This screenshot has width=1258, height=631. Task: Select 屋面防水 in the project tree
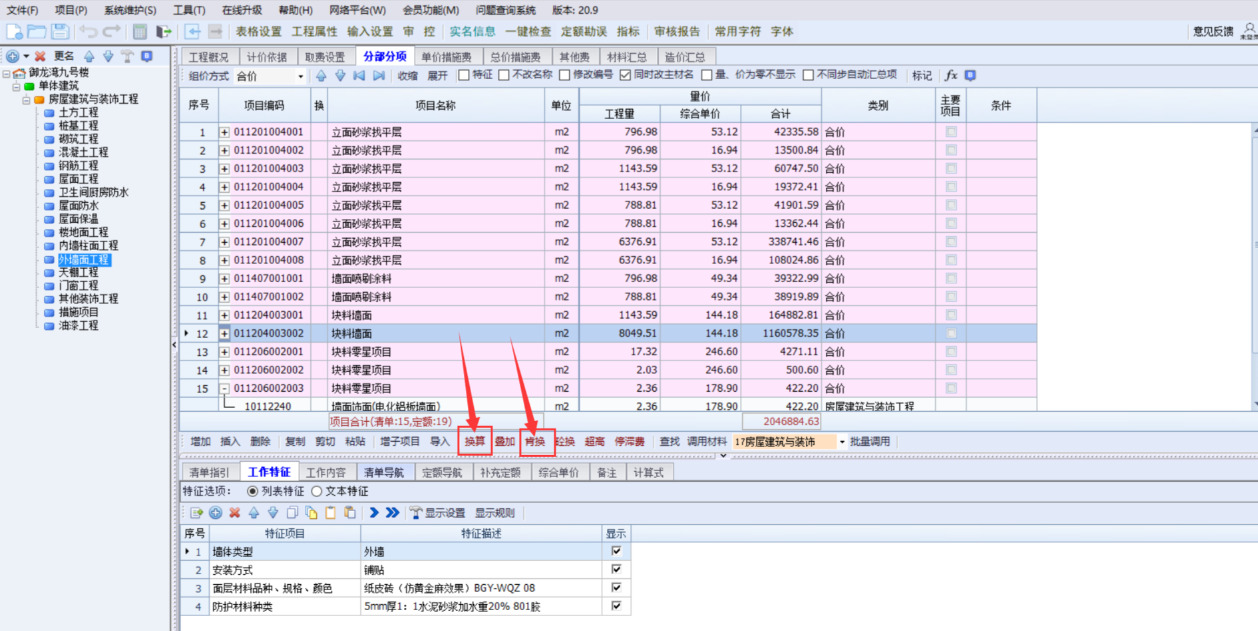point(78,205)
